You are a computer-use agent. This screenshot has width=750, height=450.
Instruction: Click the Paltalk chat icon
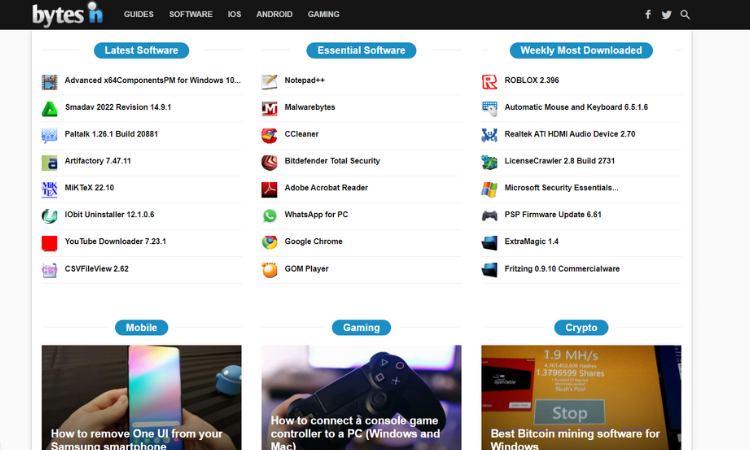[x=49, y=136]
